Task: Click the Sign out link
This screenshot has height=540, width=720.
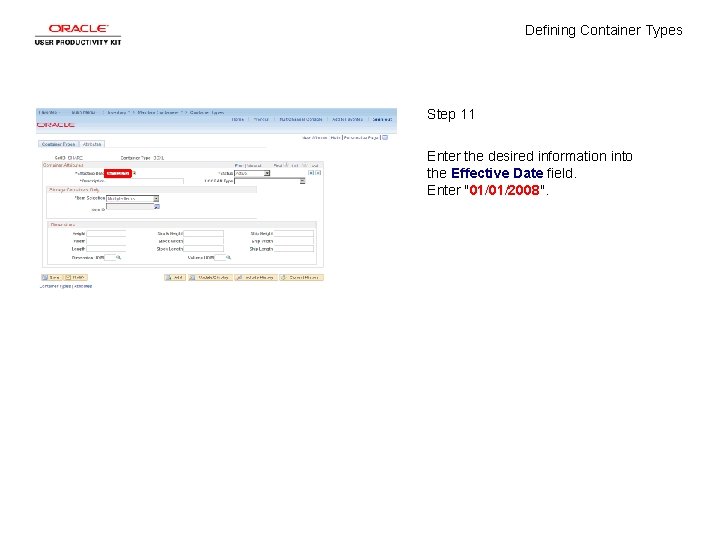Action: point(382,119)
